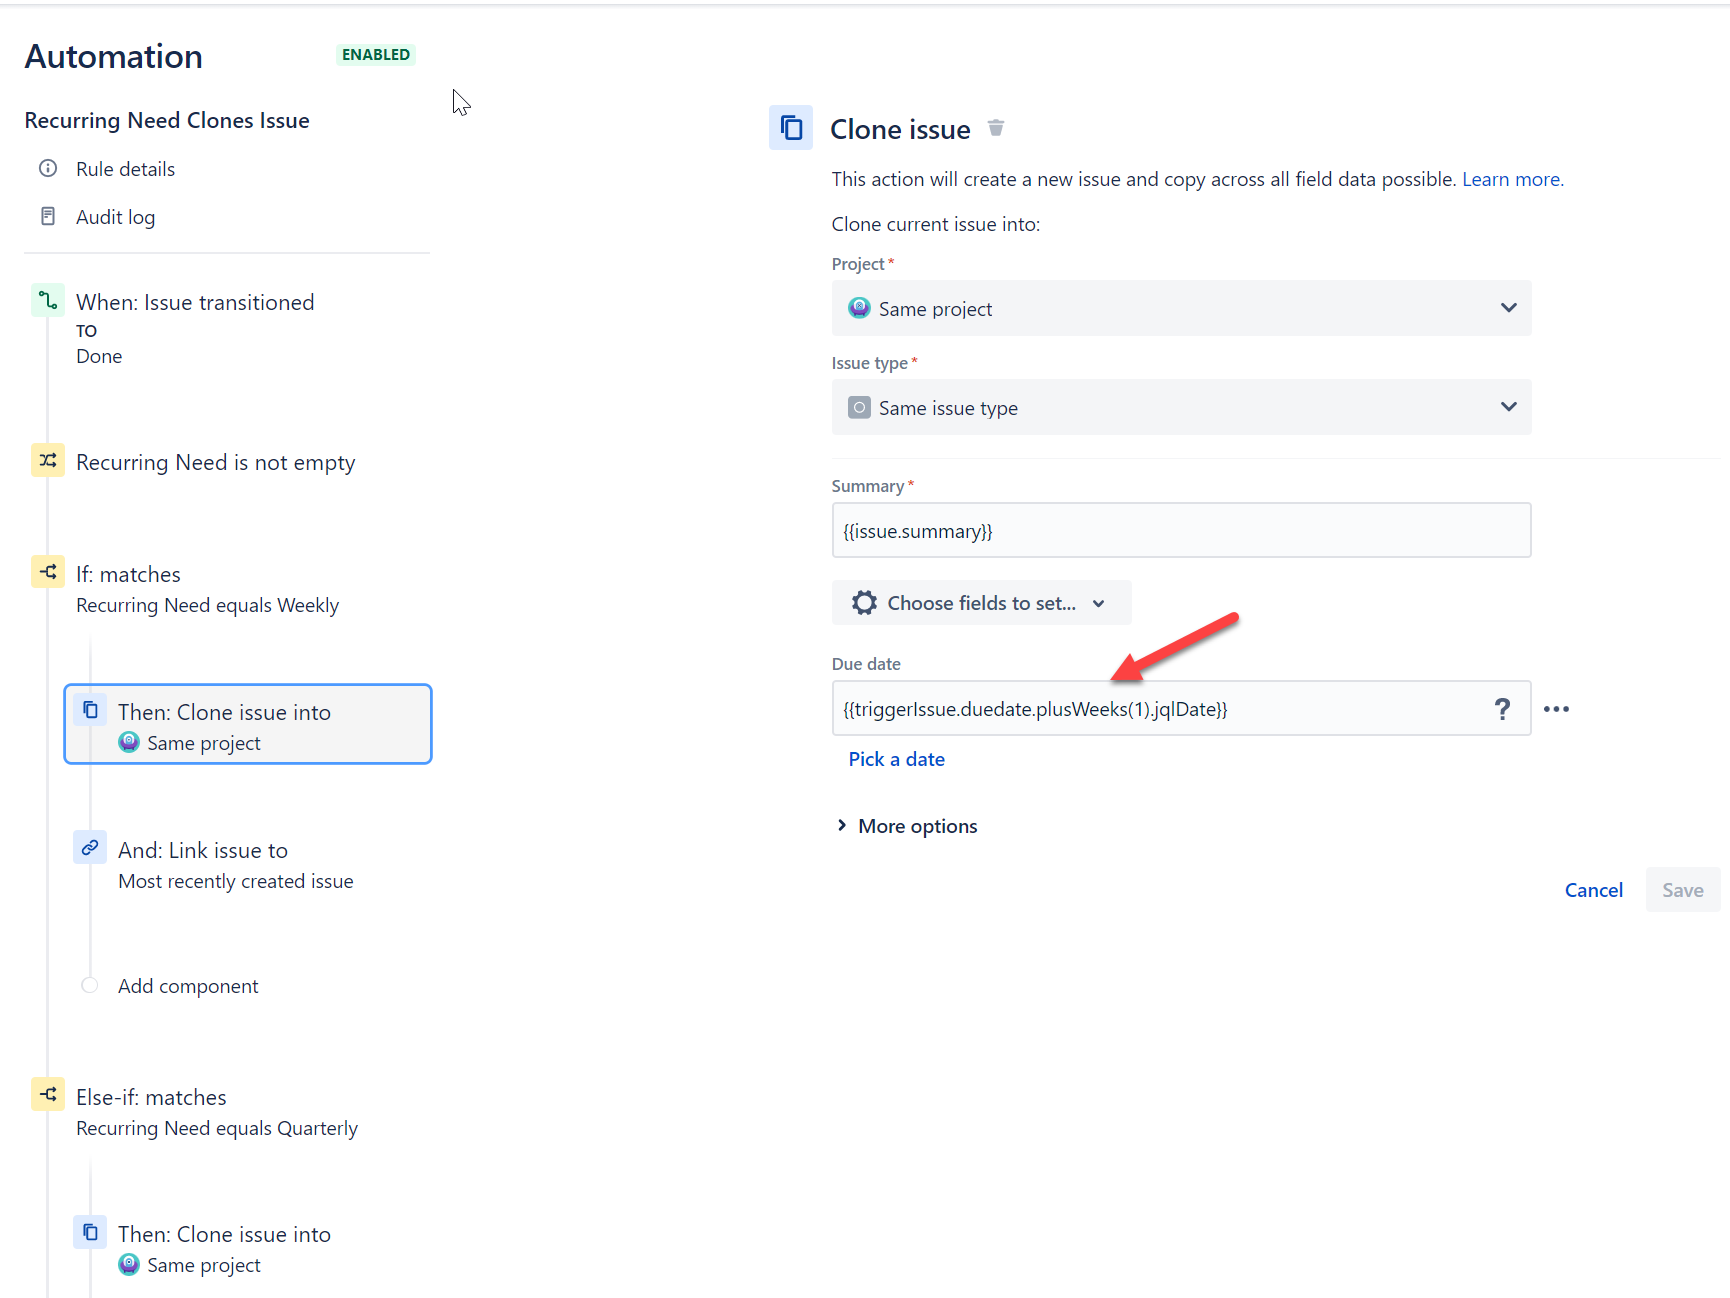1730x1298 pixels.
Task: Click the Cancel button
Action: point(1593,890)
